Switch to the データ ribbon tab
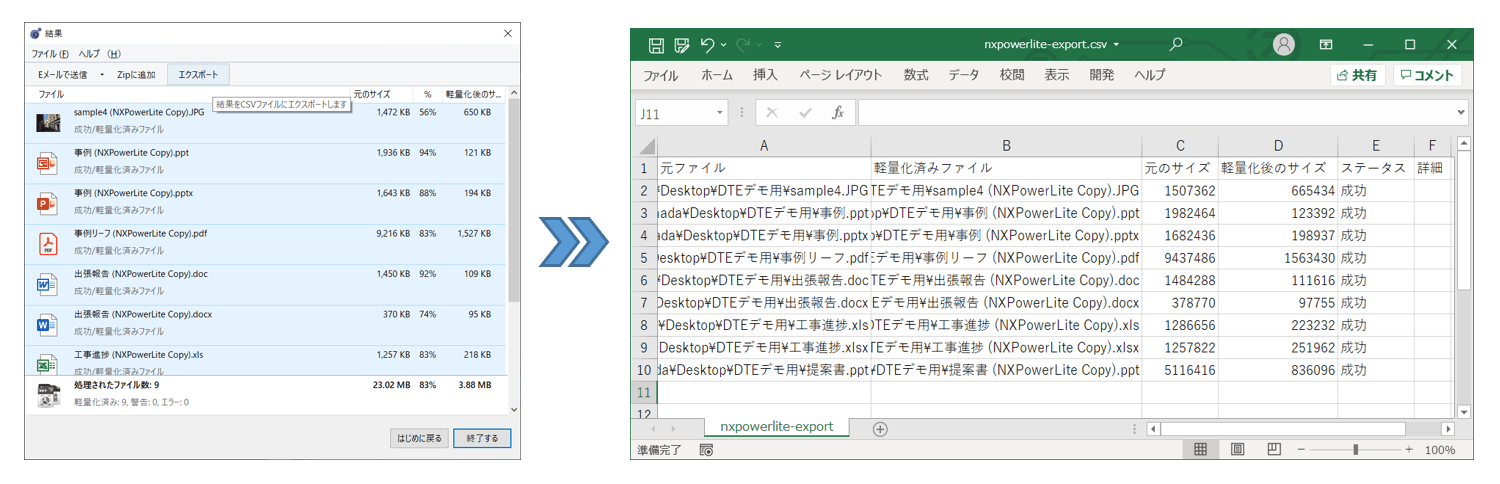 (964, 75)
